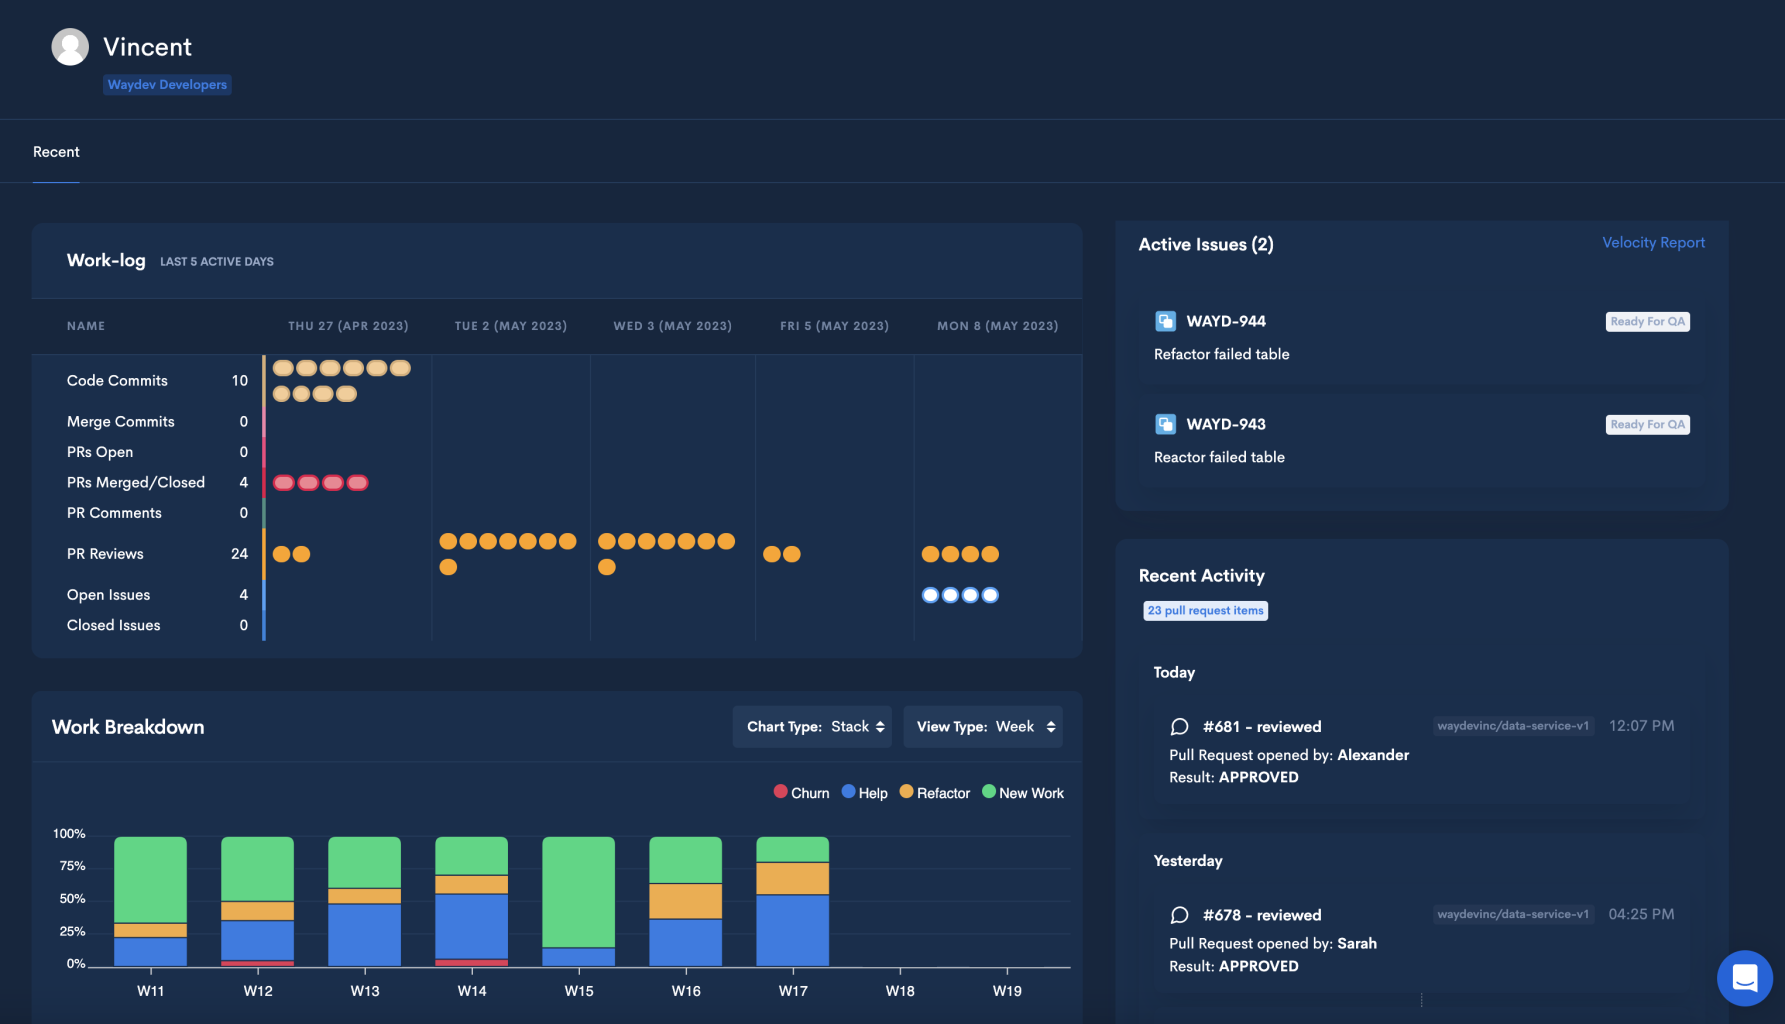1785x1024 pixels.
Task: Click Ready For QA badge on WAYD-944
Action: 1647,321
